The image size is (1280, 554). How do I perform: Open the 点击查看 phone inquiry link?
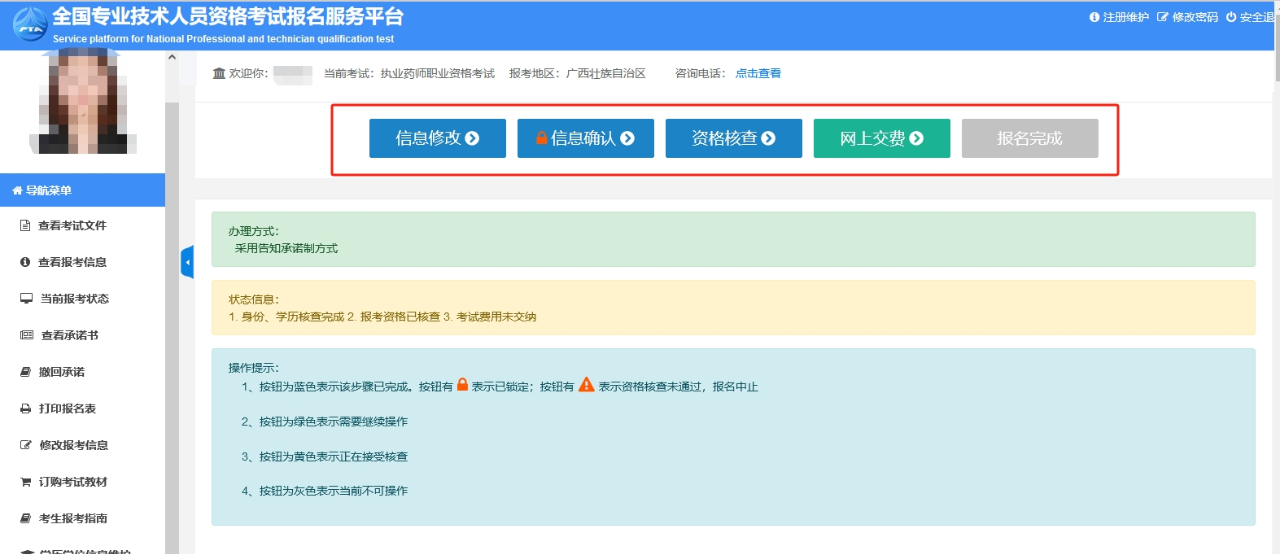coord(758,73)
